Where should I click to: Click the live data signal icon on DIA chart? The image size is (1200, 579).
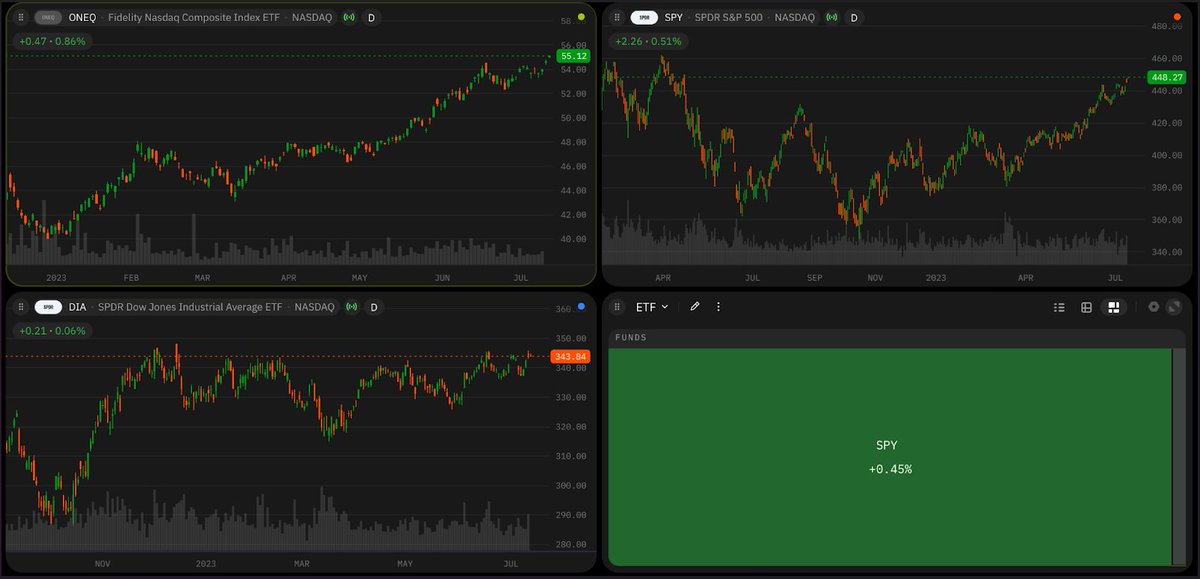351,307
